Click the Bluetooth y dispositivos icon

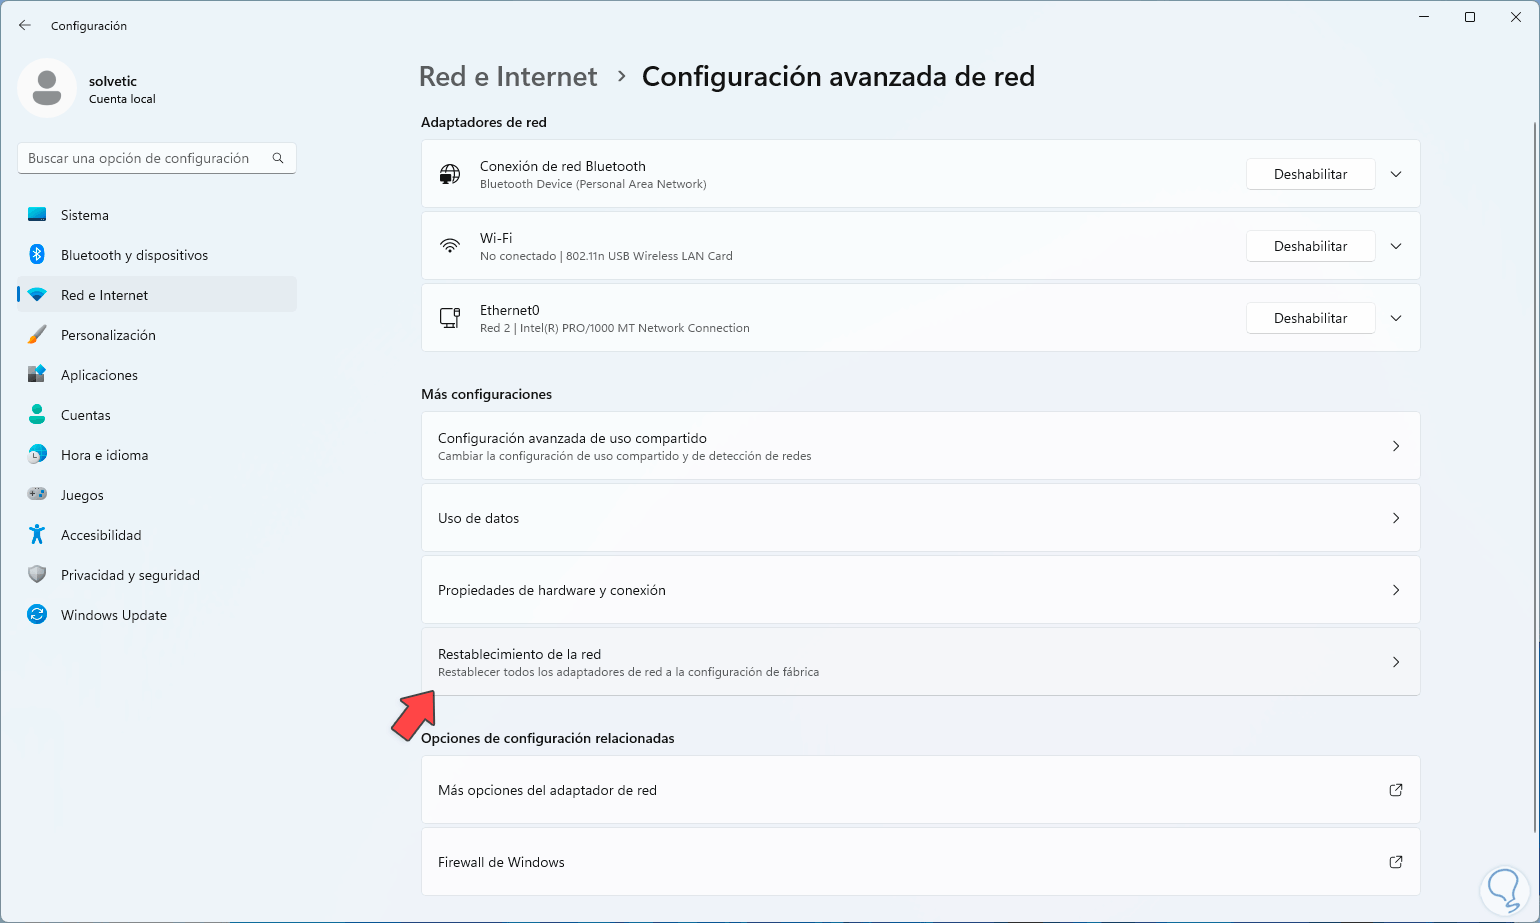point(37,255)
